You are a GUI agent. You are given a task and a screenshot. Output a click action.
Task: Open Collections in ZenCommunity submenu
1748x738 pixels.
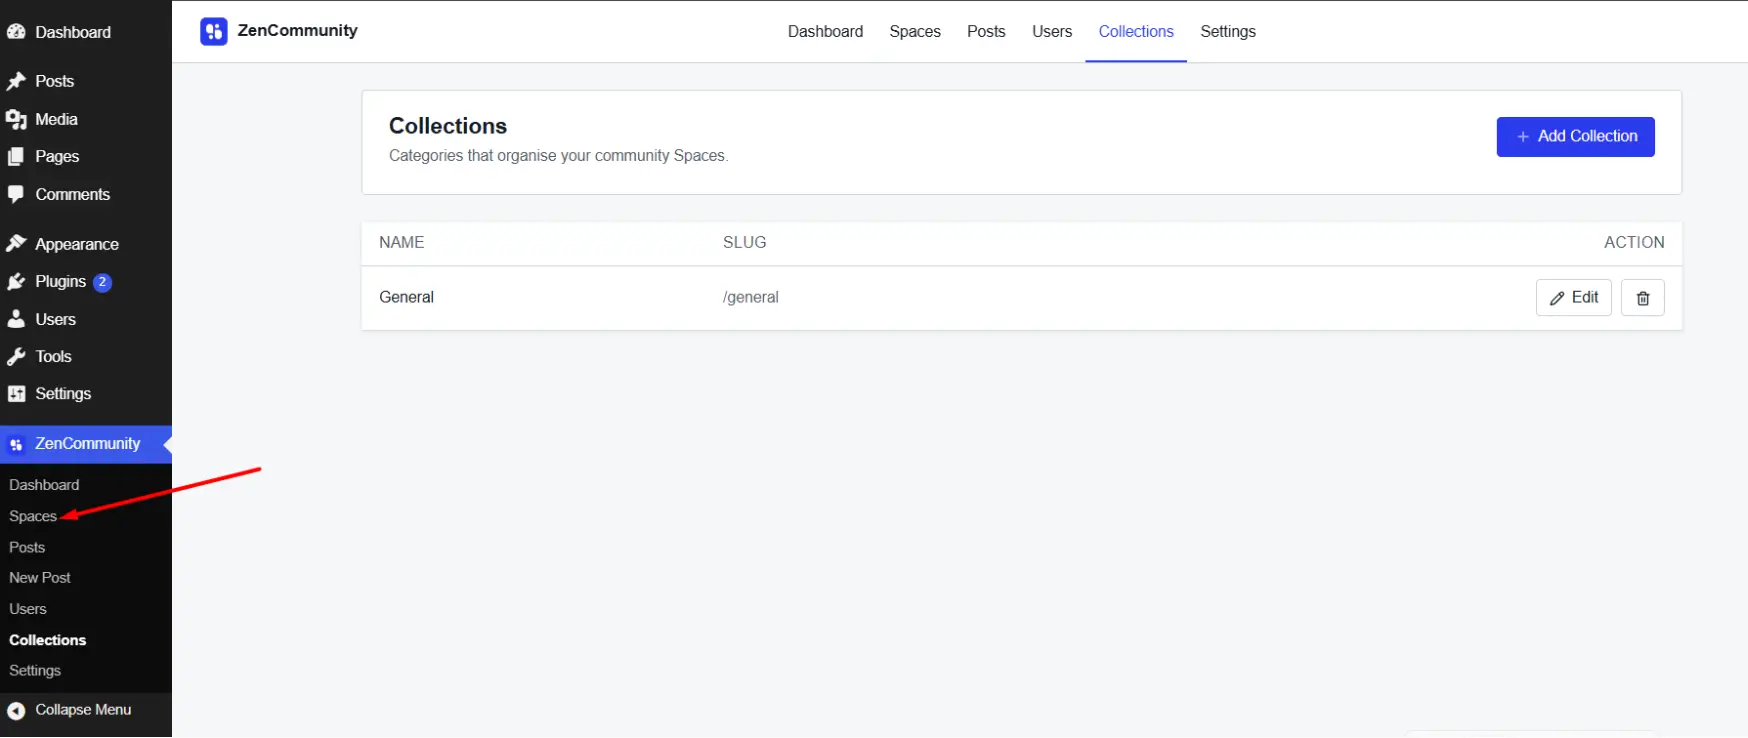(48, 640)
